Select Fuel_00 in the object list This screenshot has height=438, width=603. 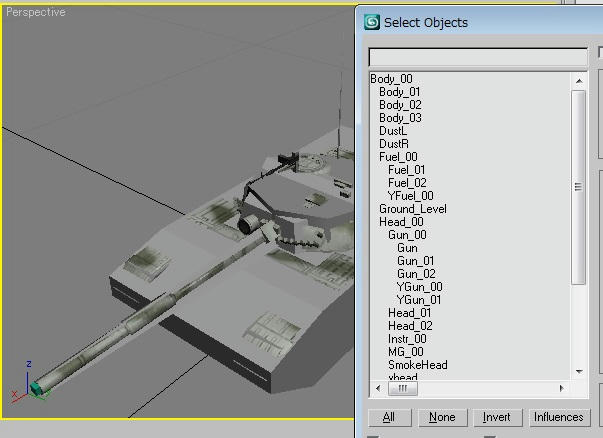click(x=398, y=157)
